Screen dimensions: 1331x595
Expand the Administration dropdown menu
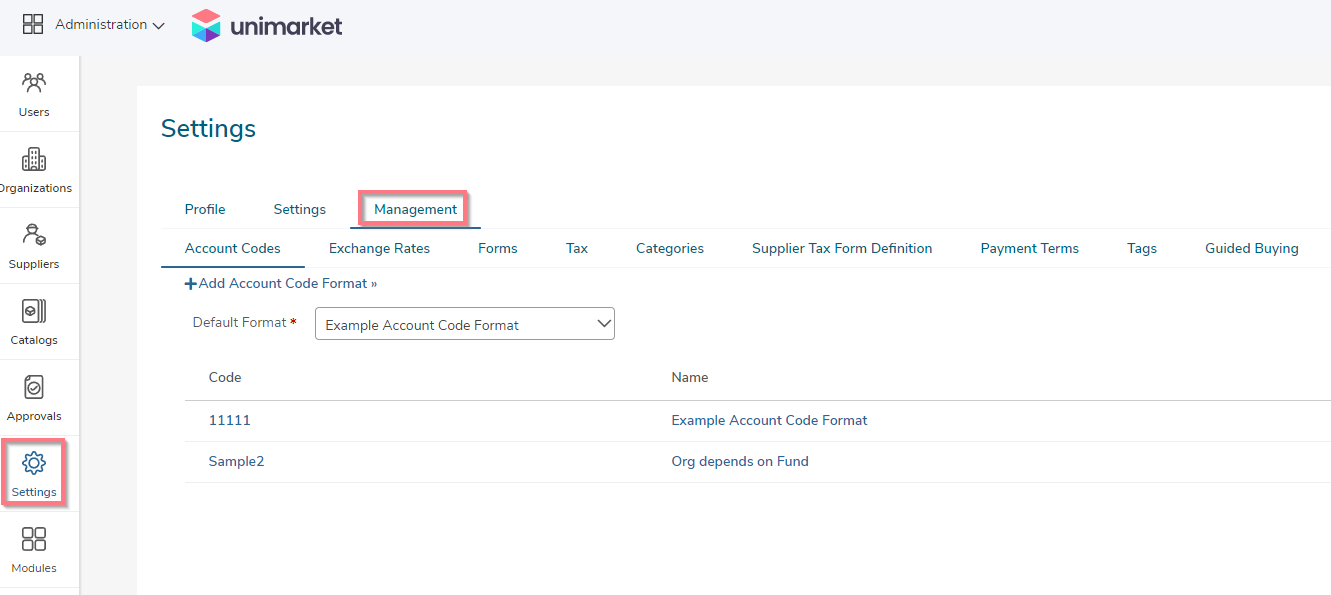pos(110,25)
